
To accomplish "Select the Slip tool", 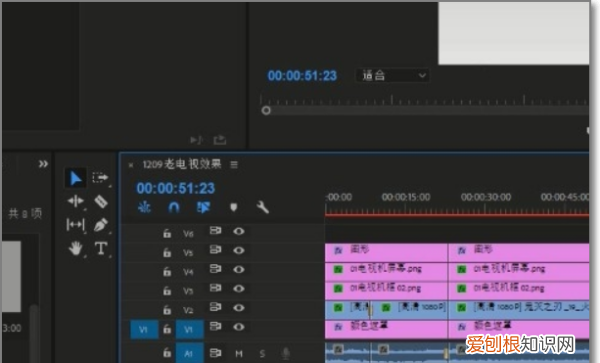I will coord(75,225).
